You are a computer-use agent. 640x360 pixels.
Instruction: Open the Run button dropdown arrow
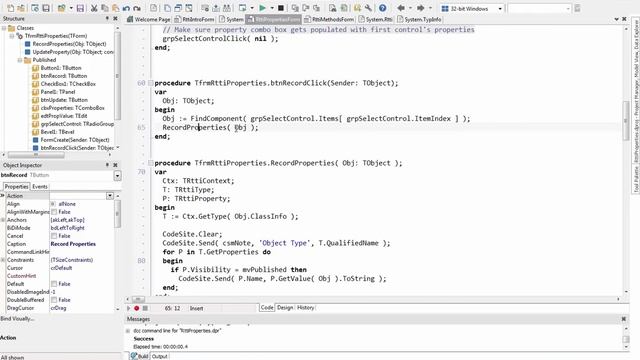coord(272,8)
